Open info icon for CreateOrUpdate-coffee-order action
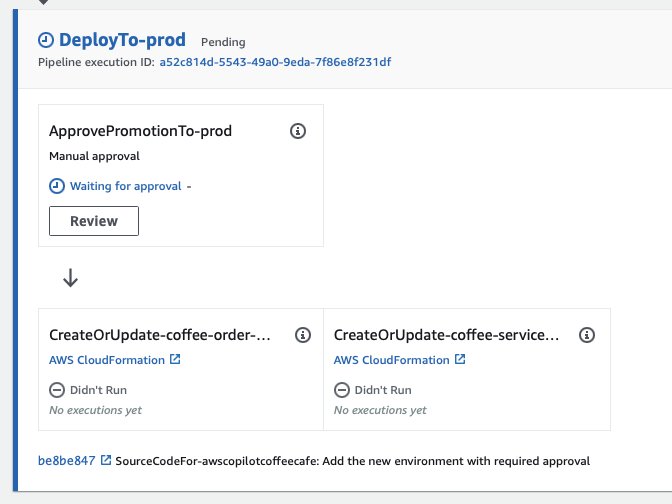Screen dimensions: 672x504 point(303,335)
